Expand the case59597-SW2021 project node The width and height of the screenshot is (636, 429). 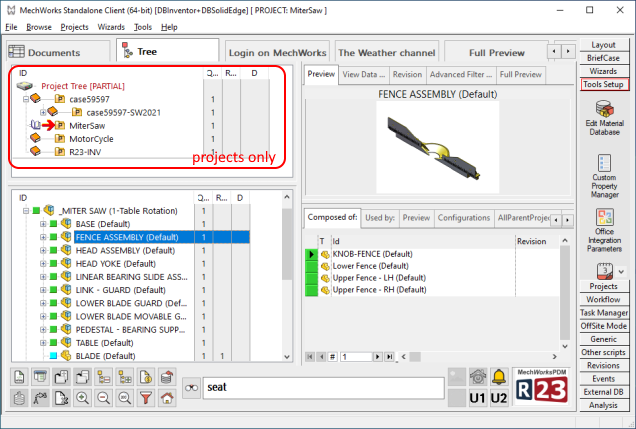43,112
